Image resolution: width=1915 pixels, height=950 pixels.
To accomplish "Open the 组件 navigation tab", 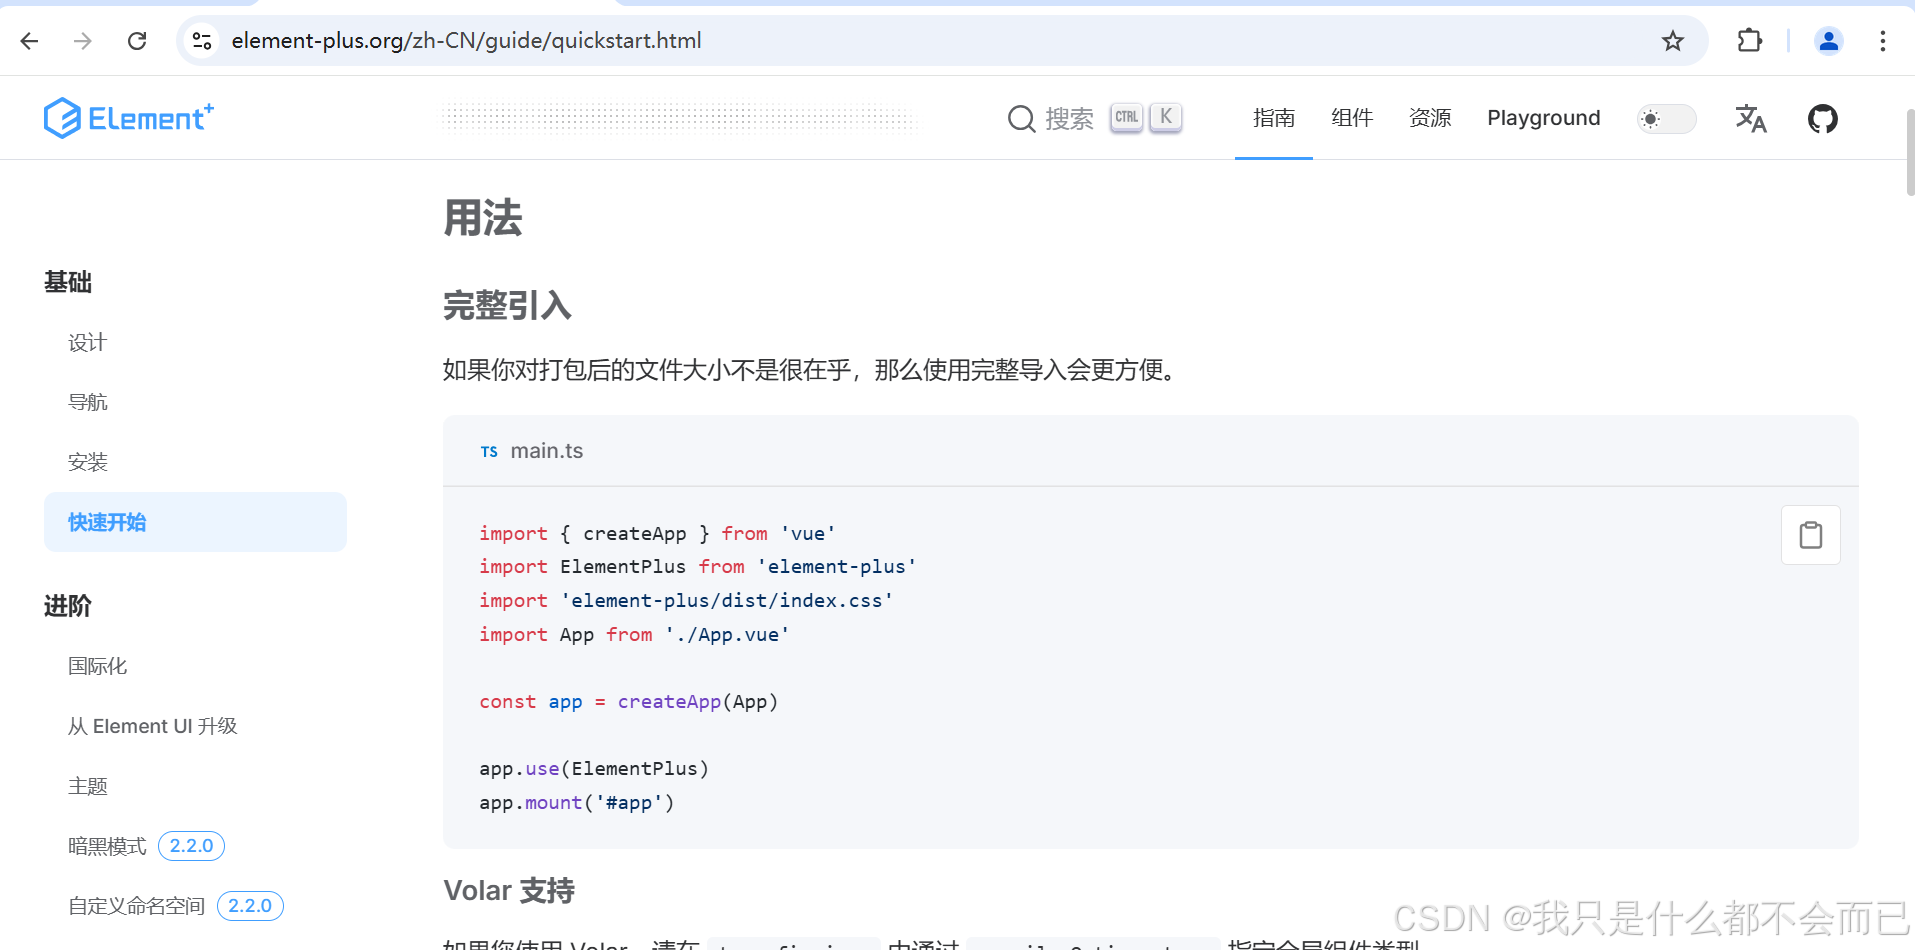I will click(x=1352, y=118).
